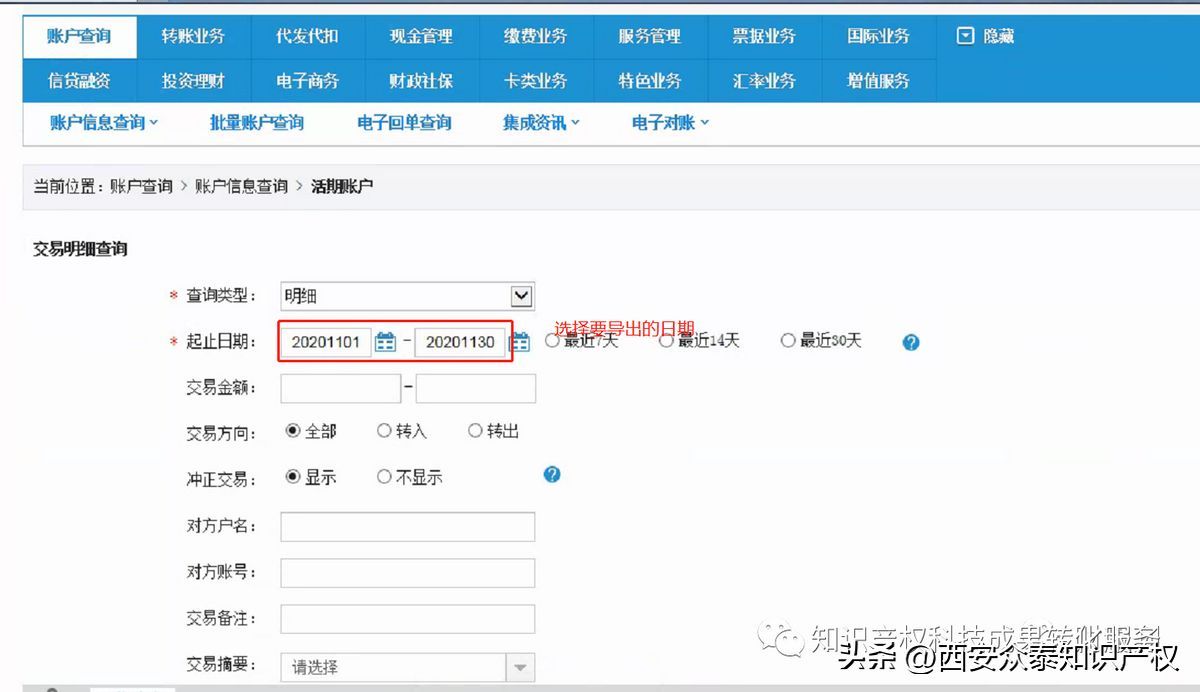Viewport: 1200px width, 692px height.
Task: Expand the 电子对账 submenu
Action: pyautogui.click(x=670, y=123)
